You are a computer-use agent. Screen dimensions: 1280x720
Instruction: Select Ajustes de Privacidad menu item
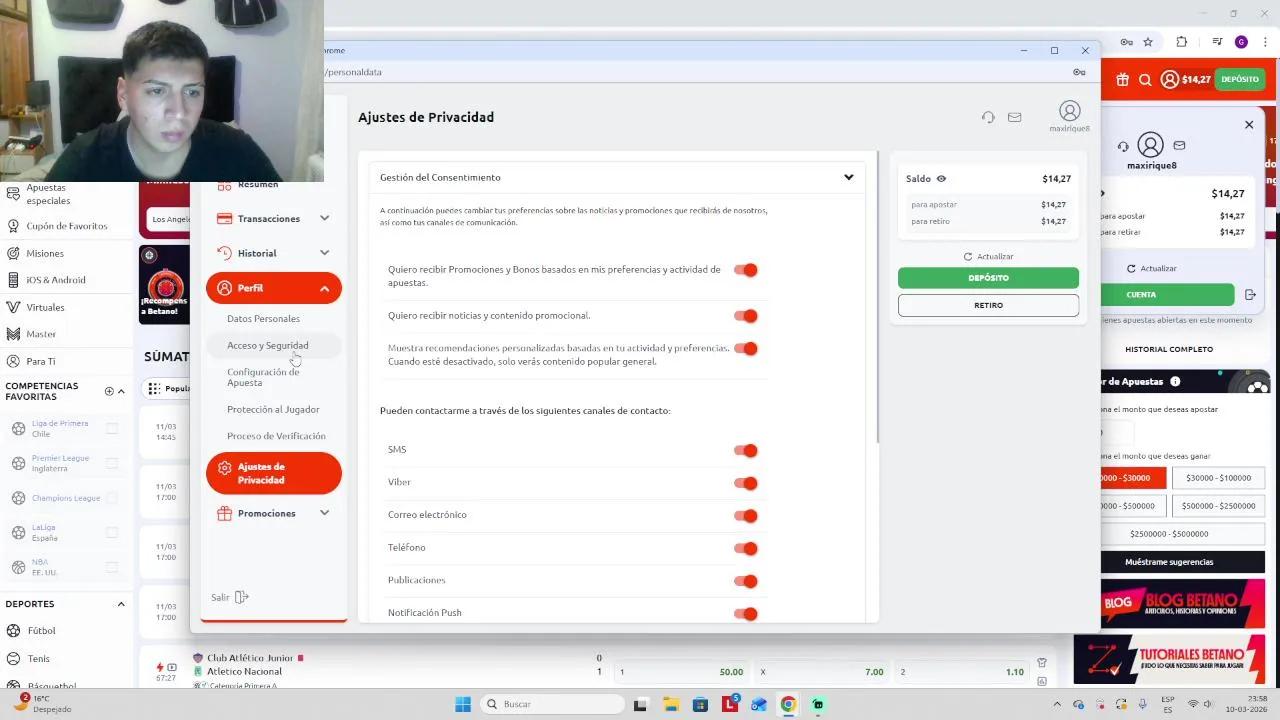click(274, 473)
